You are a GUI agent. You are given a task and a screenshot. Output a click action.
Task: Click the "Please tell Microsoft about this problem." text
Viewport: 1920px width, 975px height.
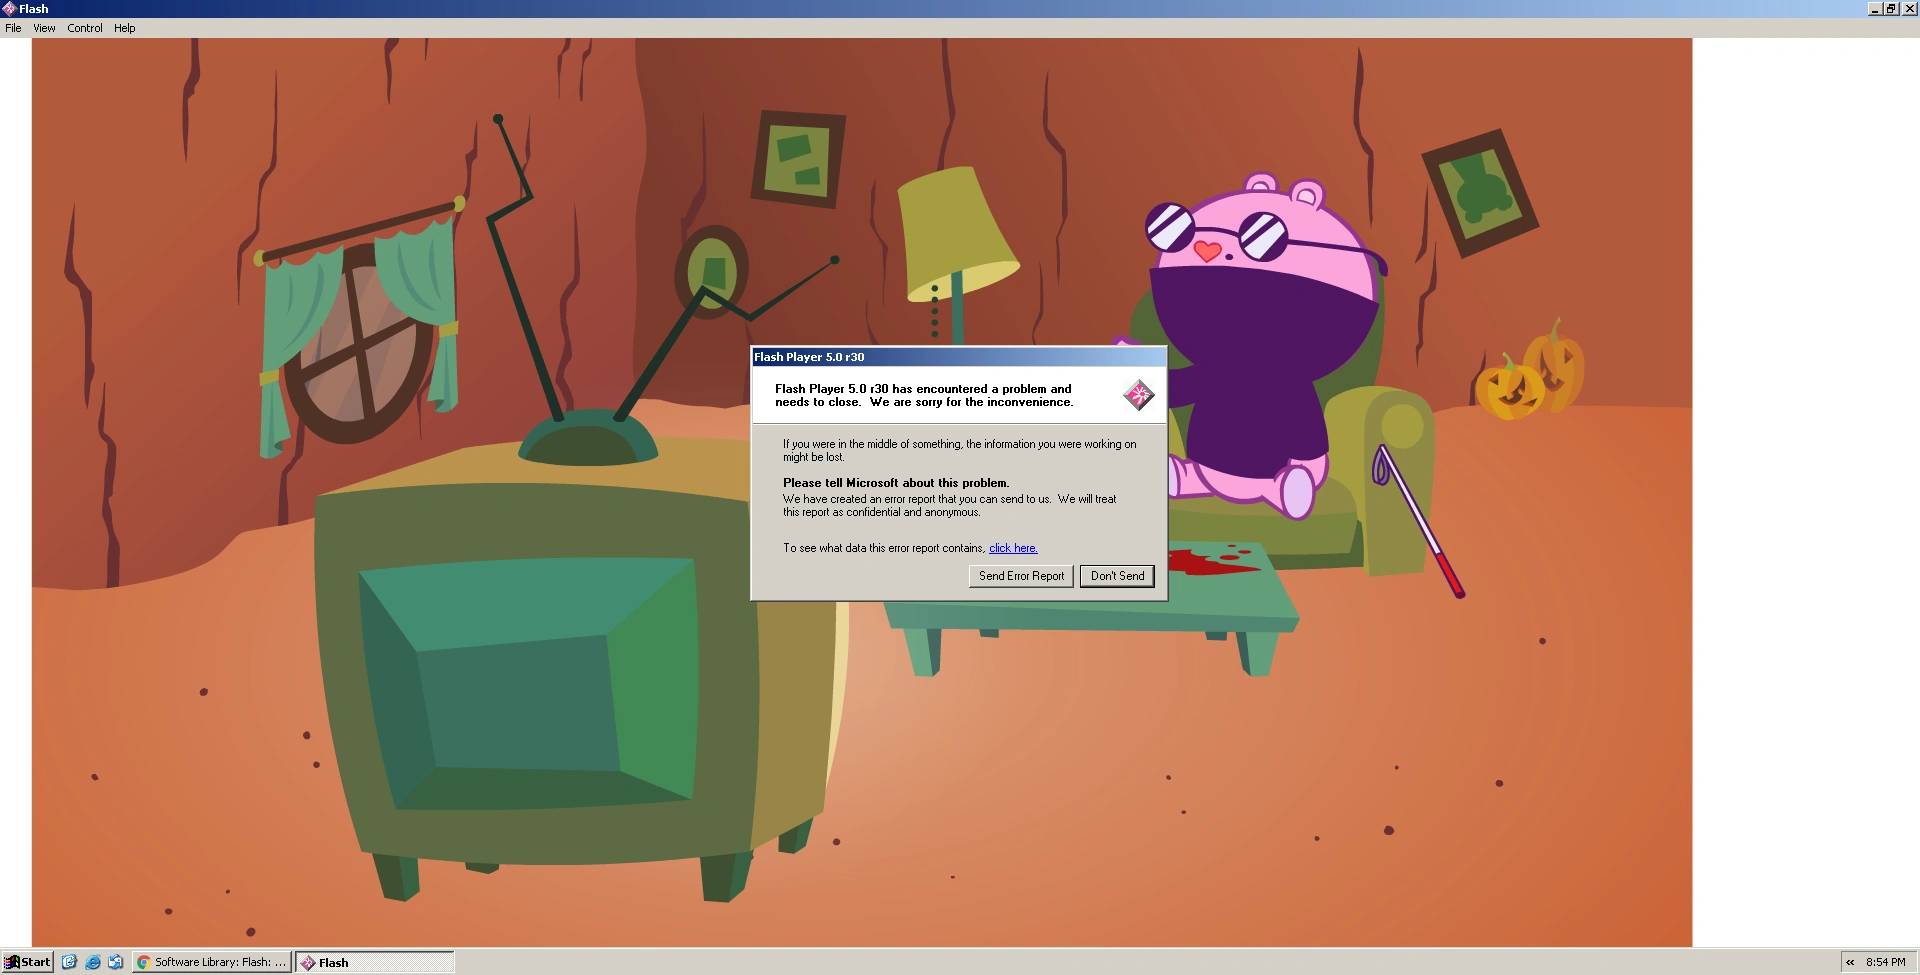(896, 483)
